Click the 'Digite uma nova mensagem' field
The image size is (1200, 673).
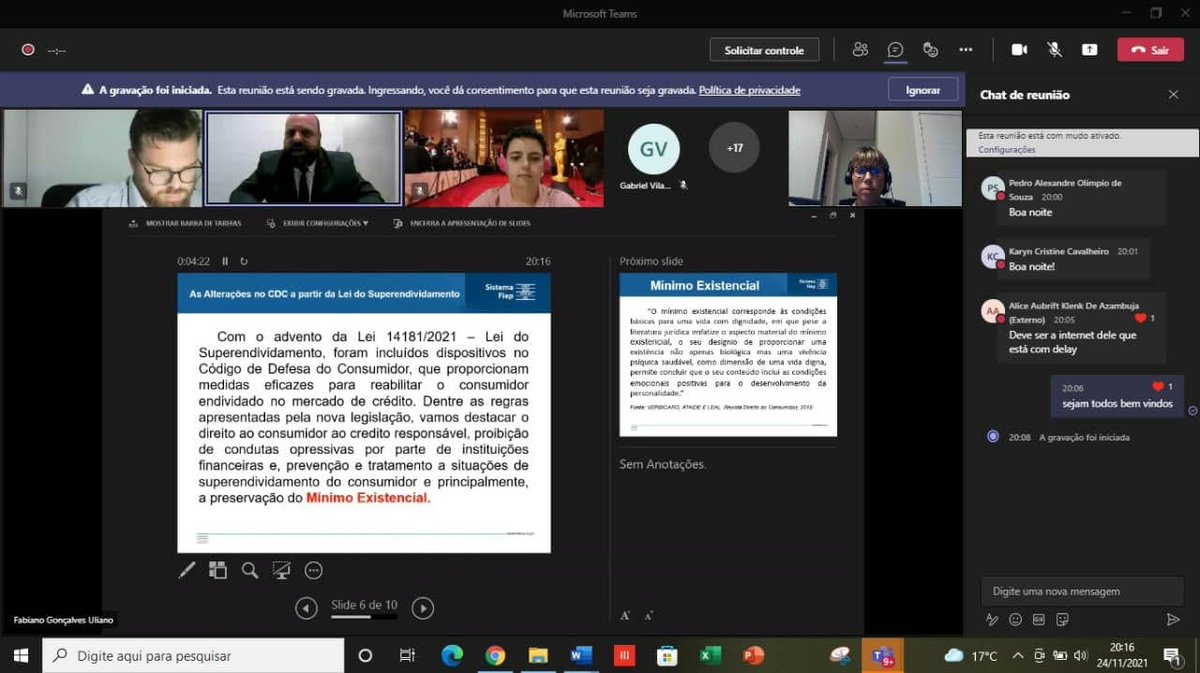(x=1082, y=591)
